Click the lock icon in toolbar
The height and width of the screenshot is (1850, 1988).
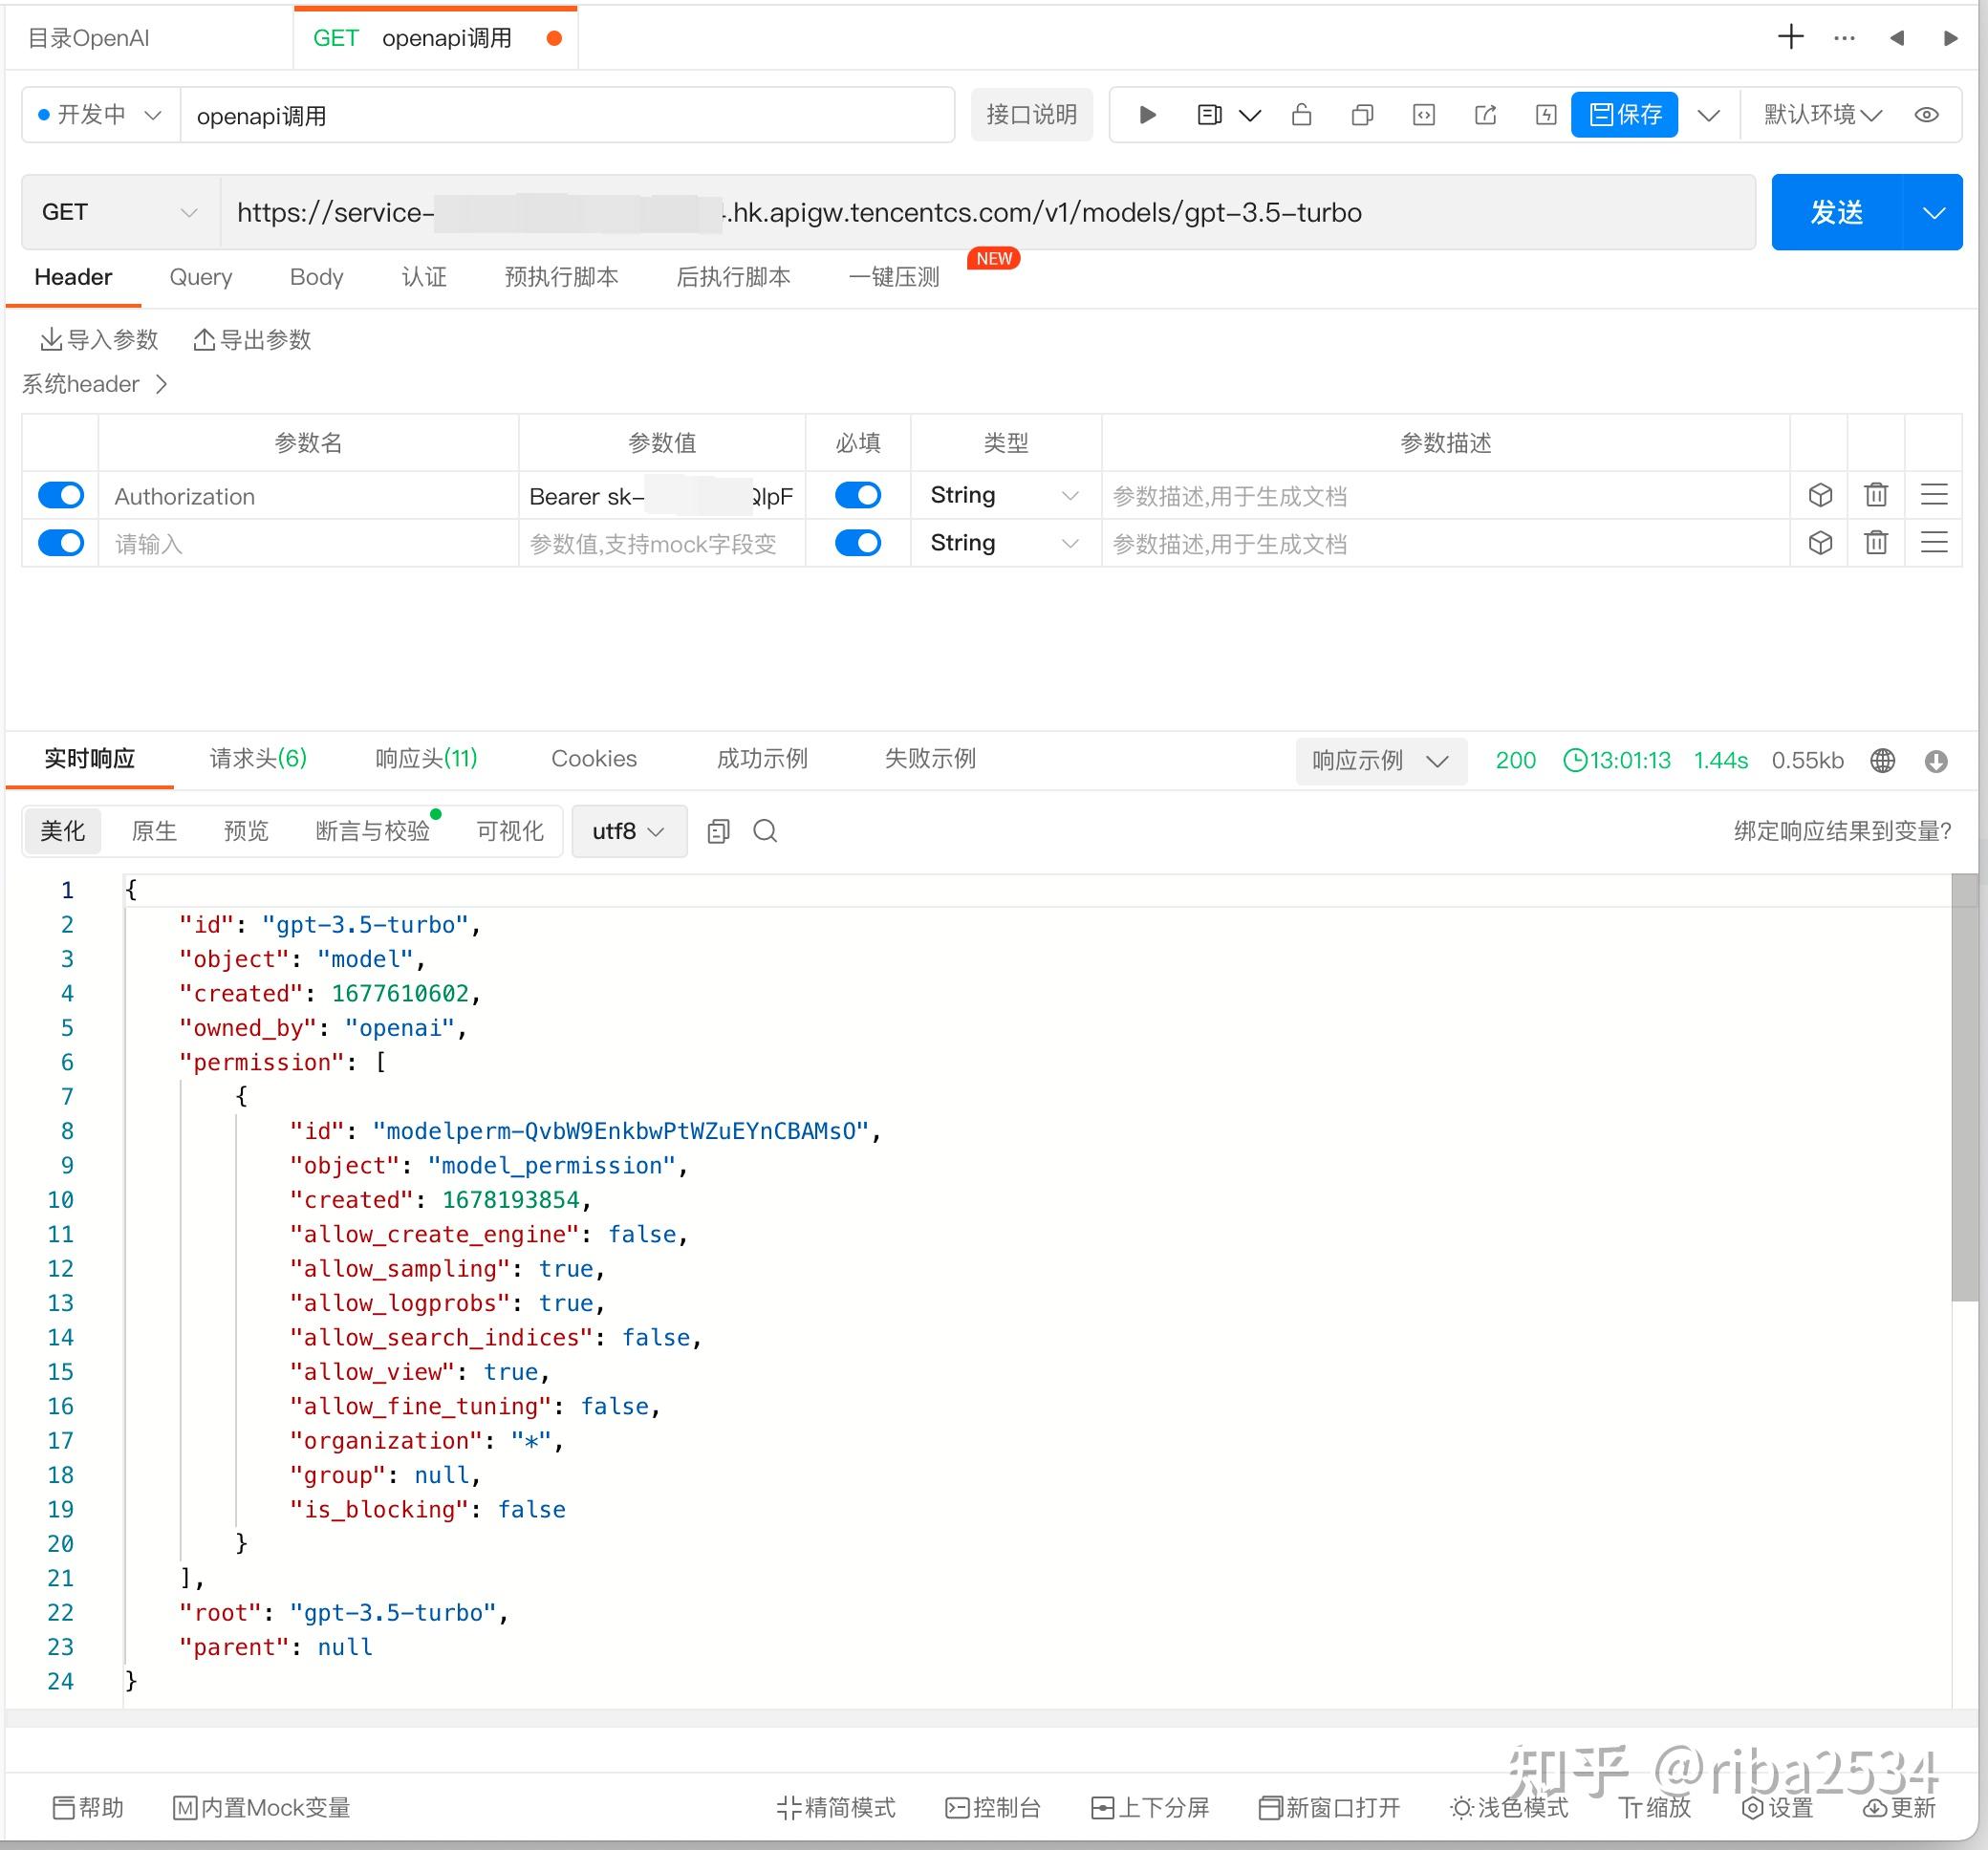pyautogui.click(x=1301, y=115)
